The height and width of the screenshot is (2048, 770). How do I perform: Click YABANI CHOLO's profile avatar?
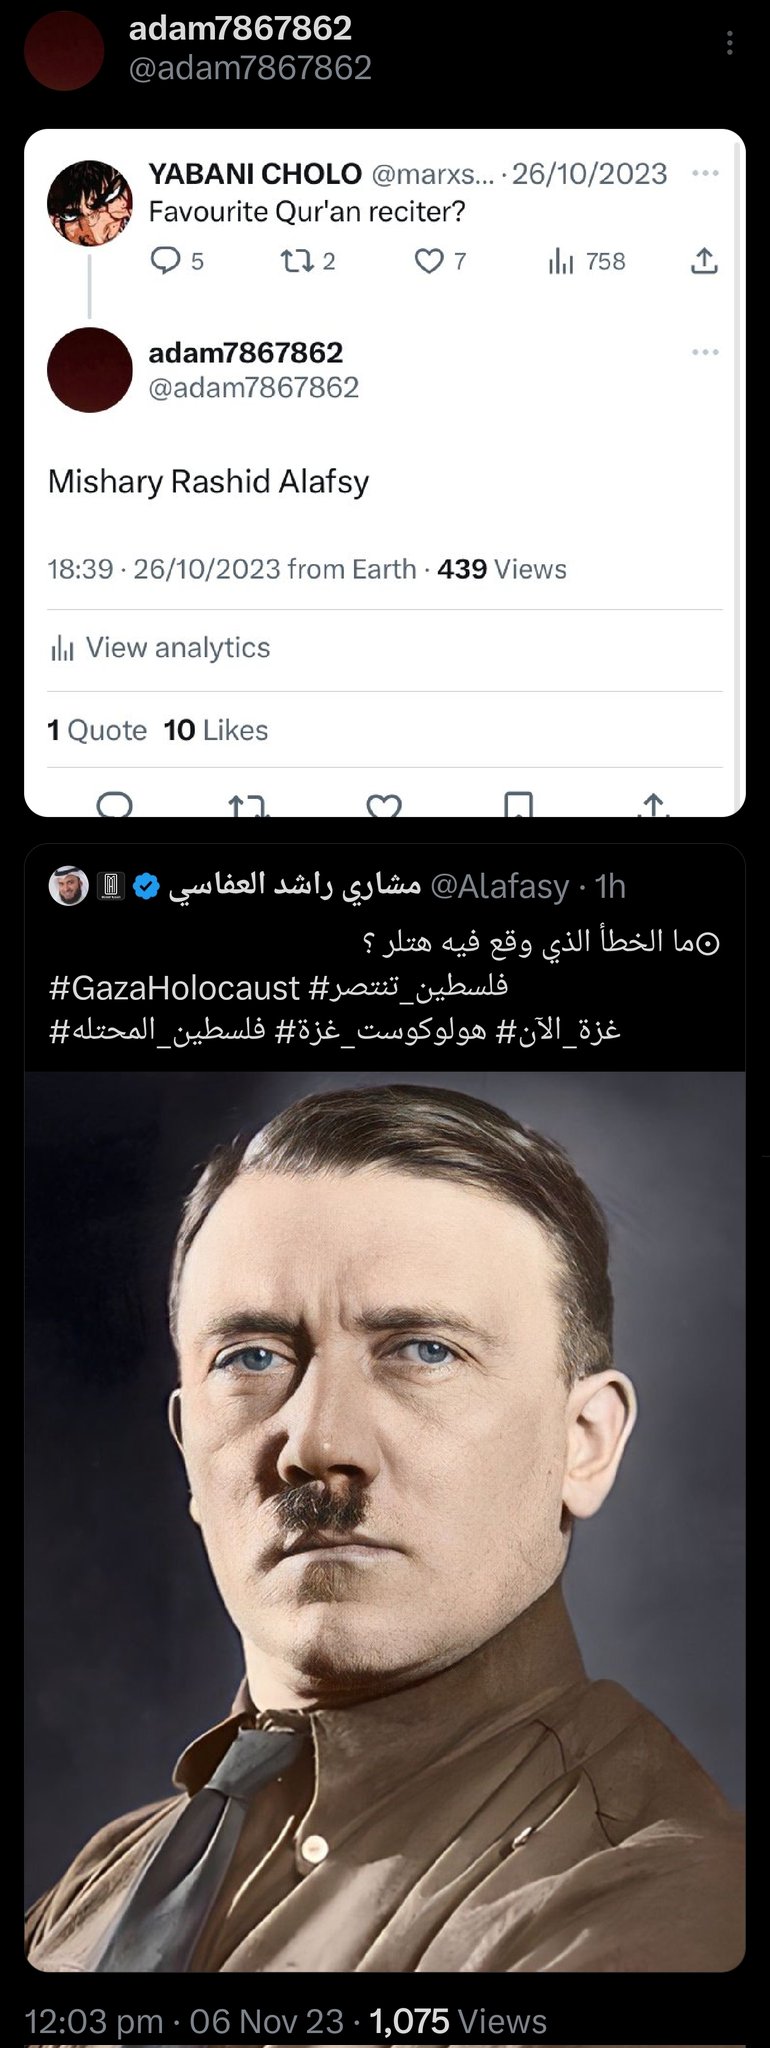coord(90,203)
